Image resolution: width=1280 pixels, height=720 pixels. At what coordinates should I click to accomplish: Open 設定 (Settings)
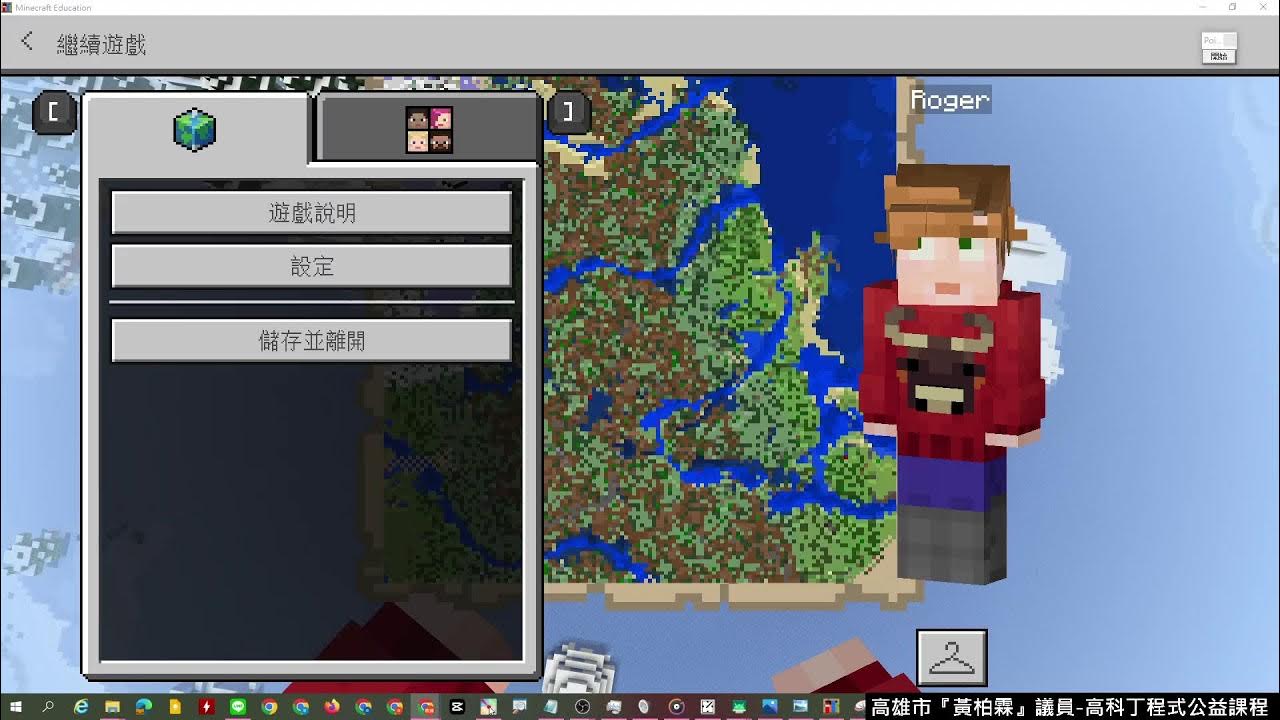click(312, 267)
